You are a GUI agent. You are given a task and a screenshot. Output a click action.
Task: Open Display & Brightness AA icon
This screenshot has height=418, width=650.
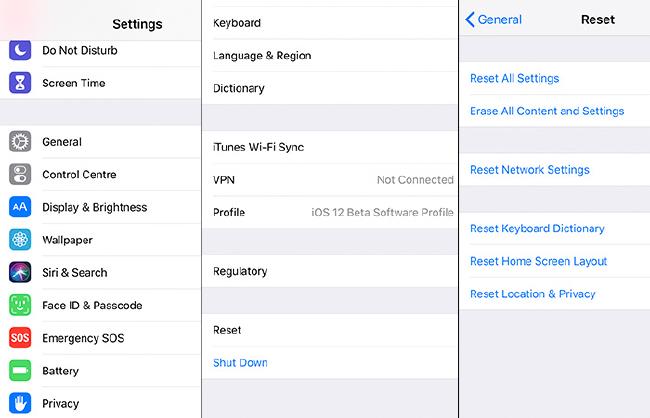(x=20, y=208)
